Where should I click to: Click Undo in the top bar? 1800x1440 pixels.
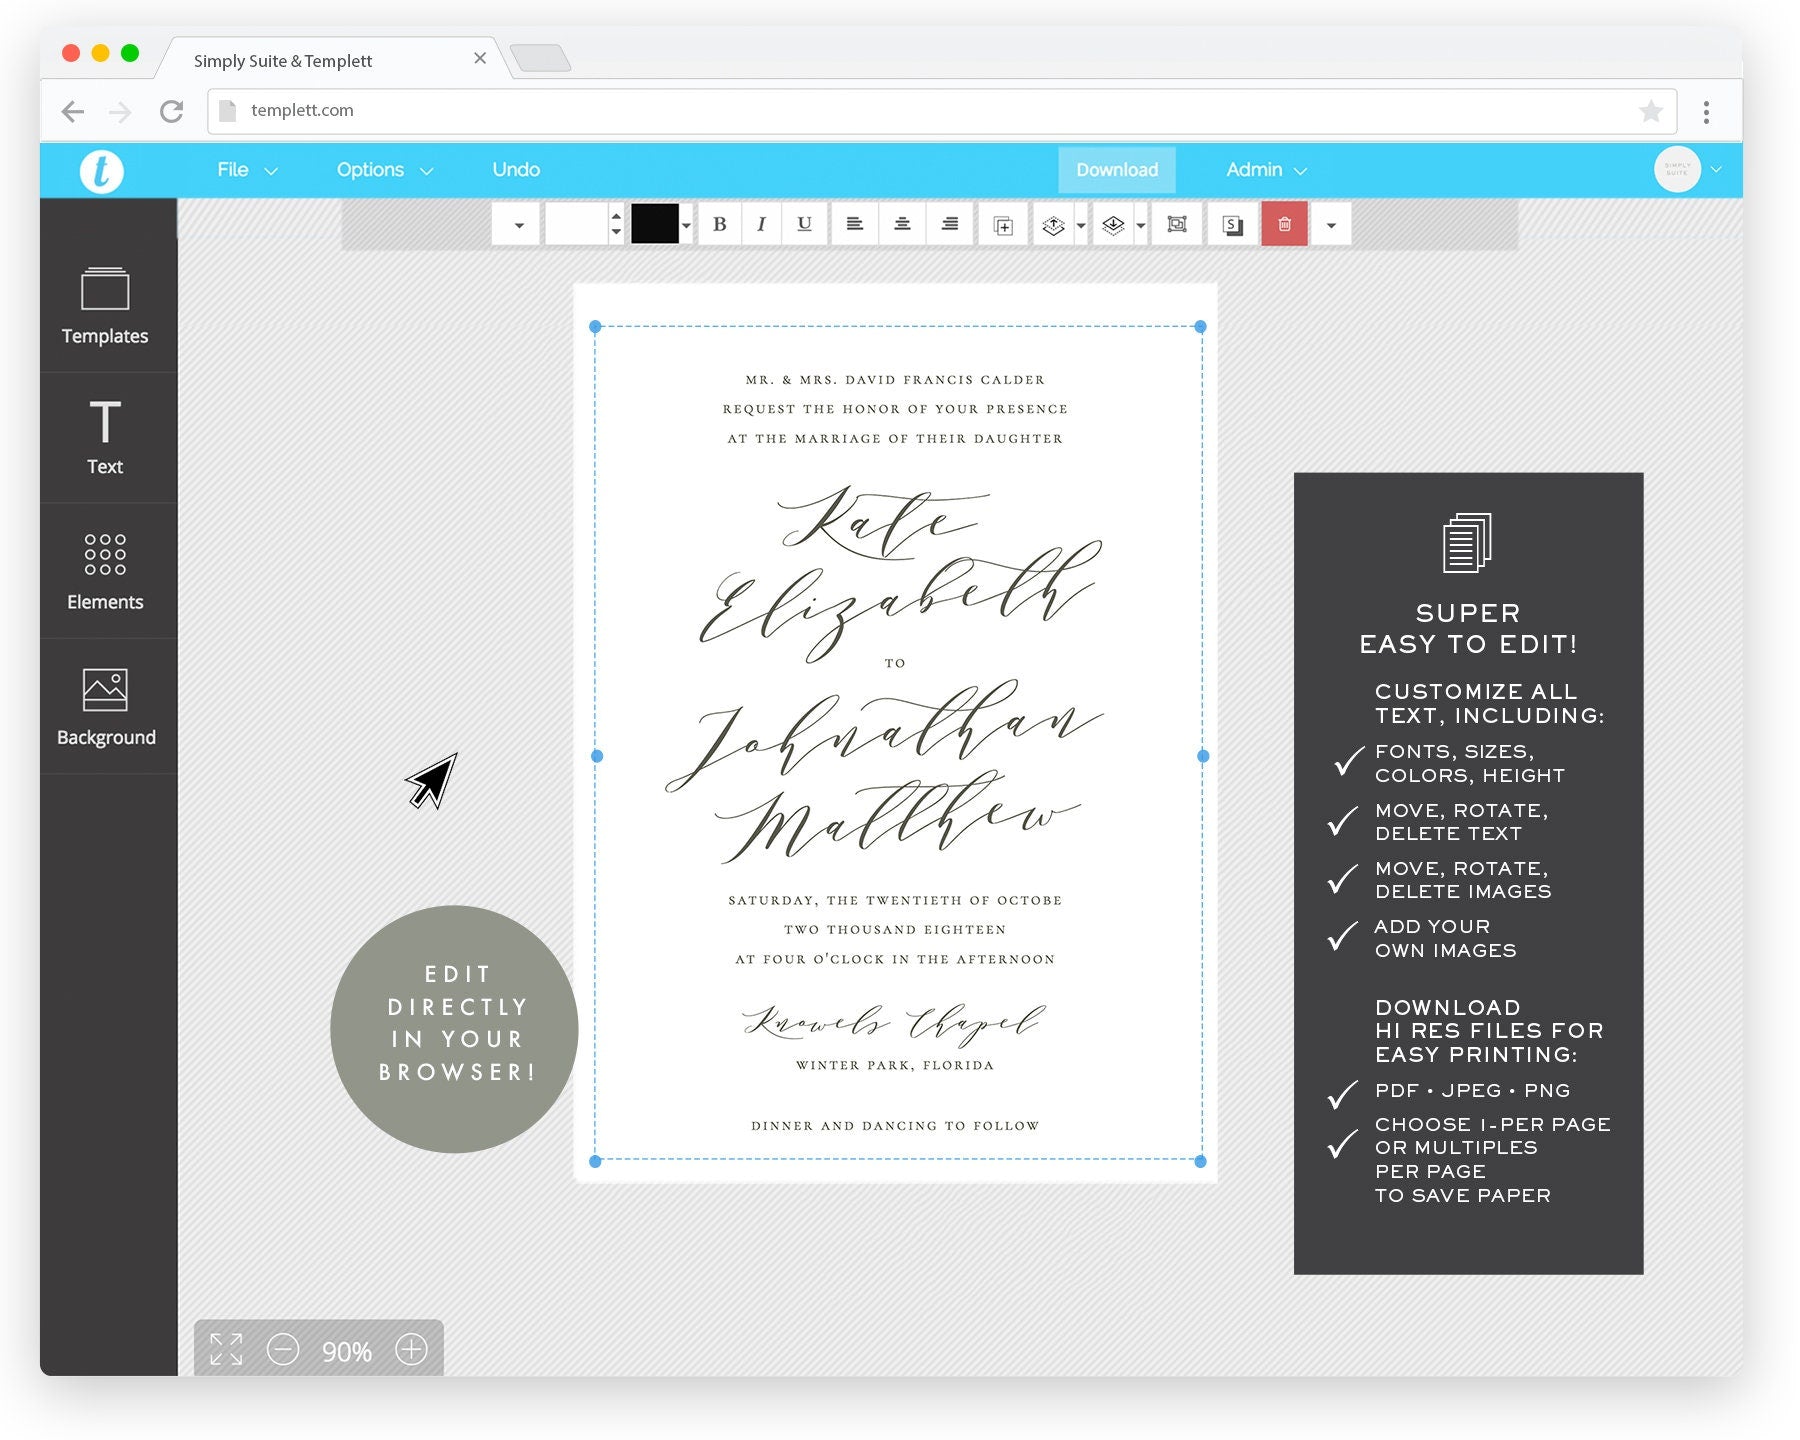516,170
